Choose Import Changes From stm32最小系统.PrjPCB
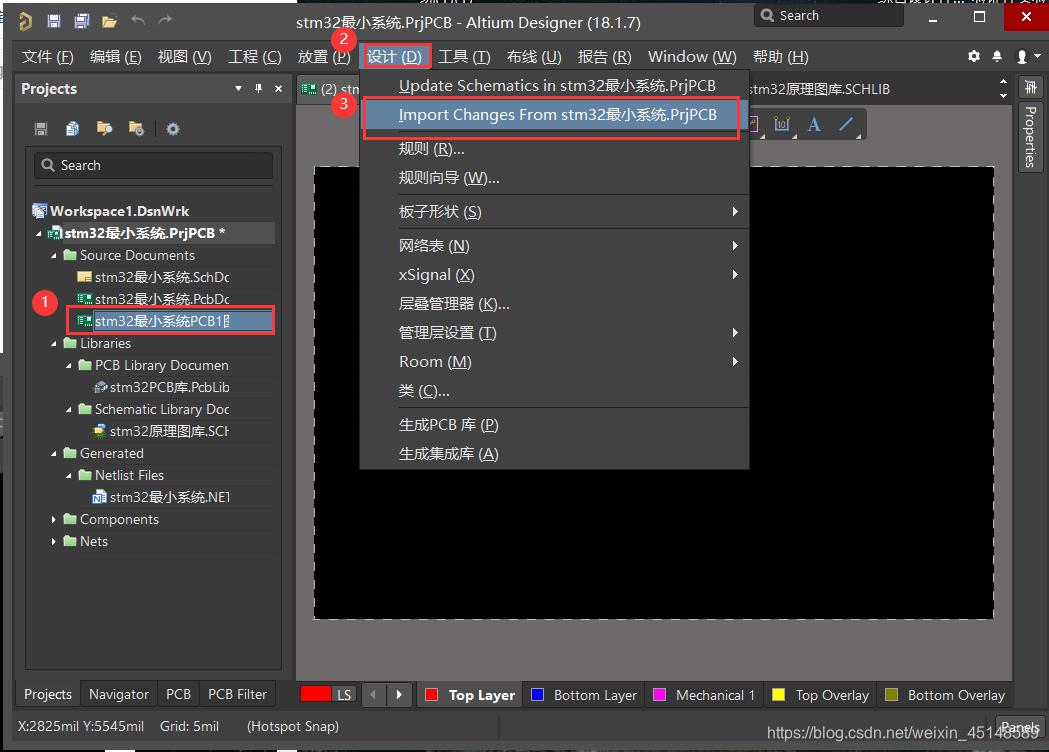 (557, 115)
